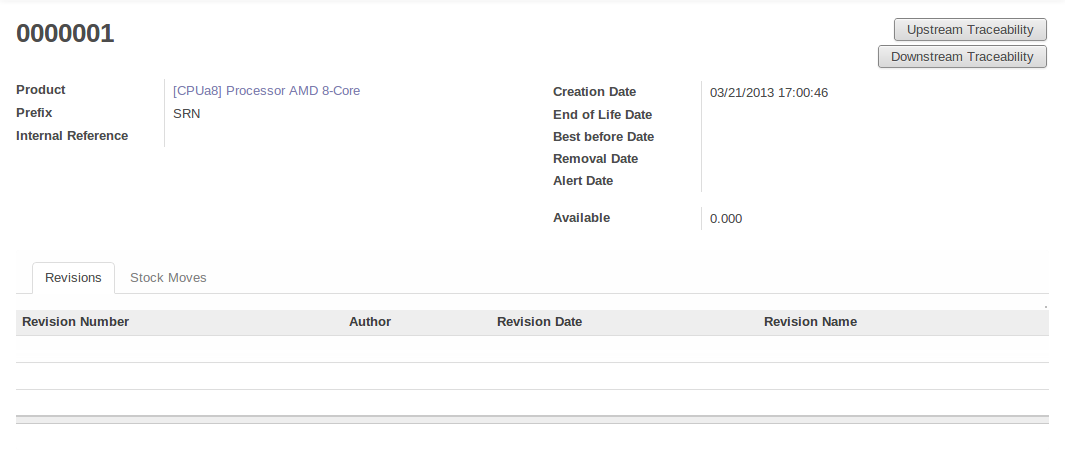Click the Removal Date label
This screenshot has height=453, width=1065.
click(x=595, y=159)
